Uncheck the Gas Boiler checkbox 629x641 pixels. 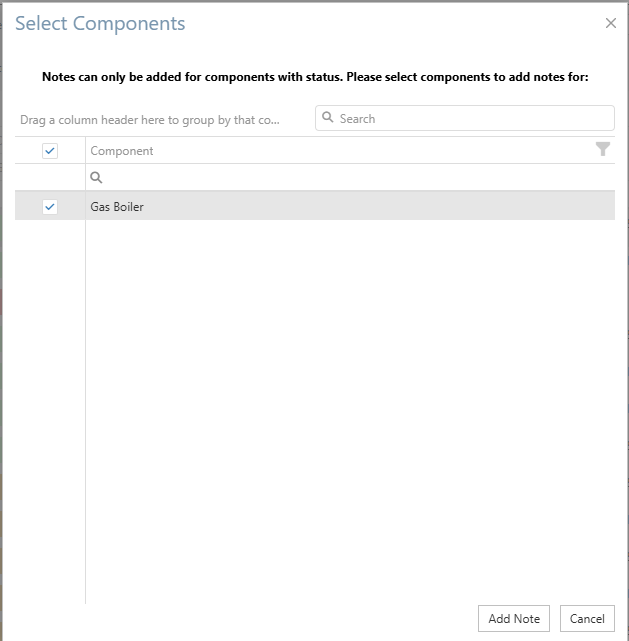tap(50, 206)
